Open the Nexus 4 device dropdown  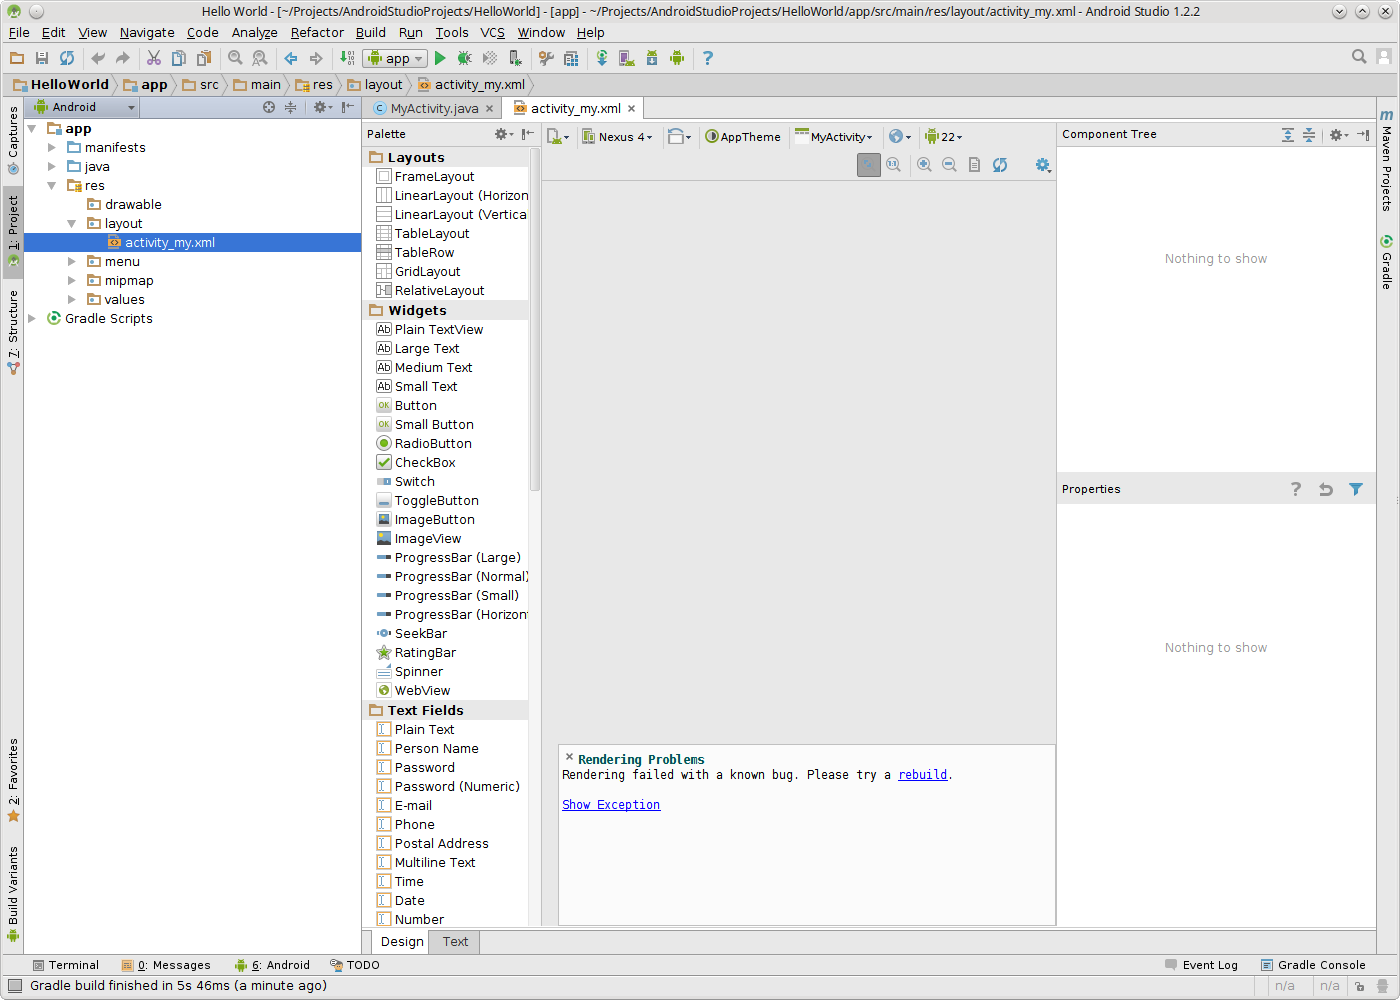(x=617, y=137)
